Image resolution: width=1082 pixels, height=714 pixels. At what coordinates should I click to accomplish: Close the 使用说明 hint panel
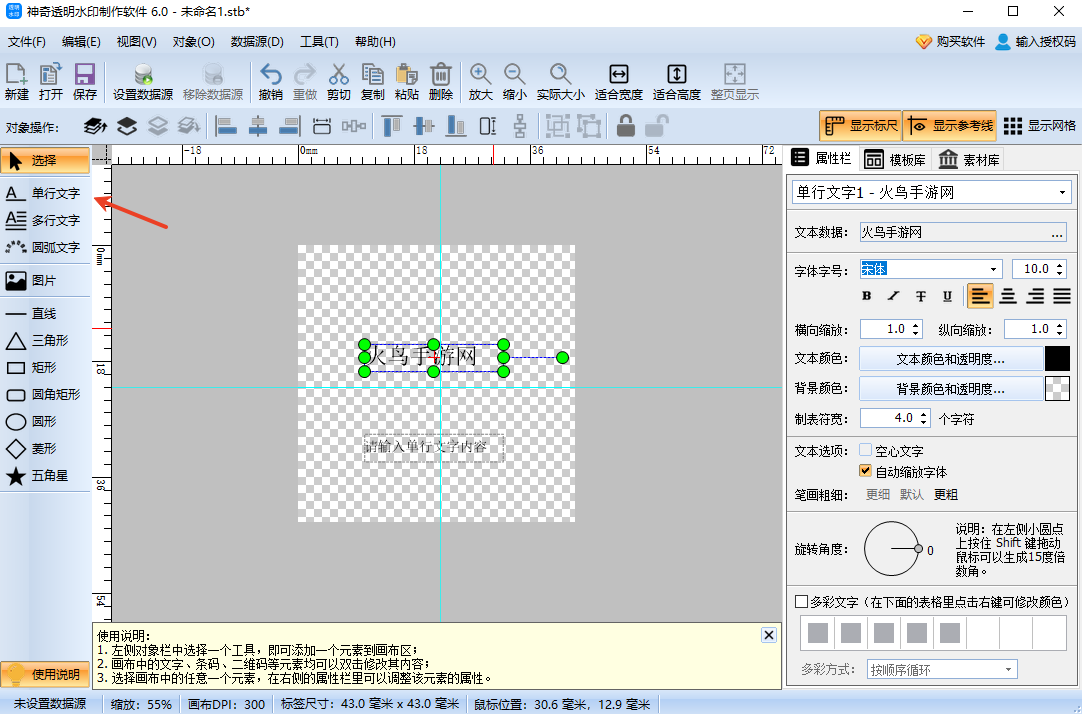768,635
